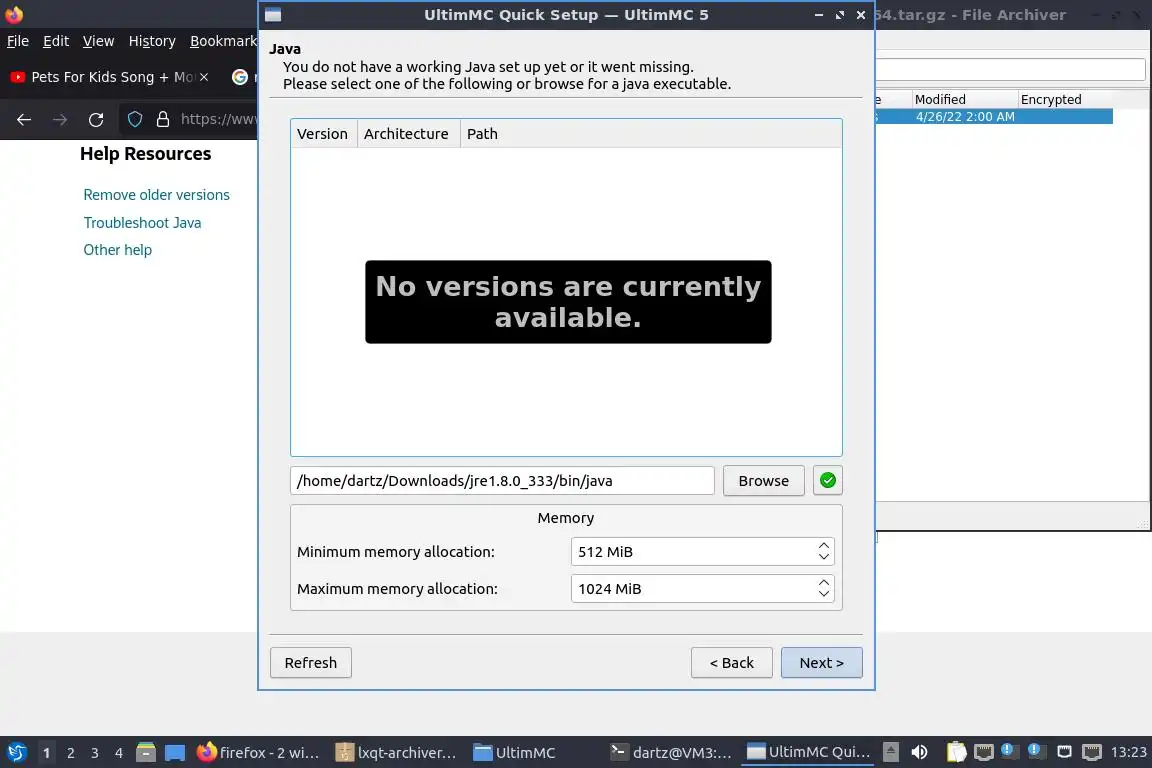Viewport: 1152px width, 768px height.
Task: Switch to virtual desktop 2
Action: [x=71, y=753]
